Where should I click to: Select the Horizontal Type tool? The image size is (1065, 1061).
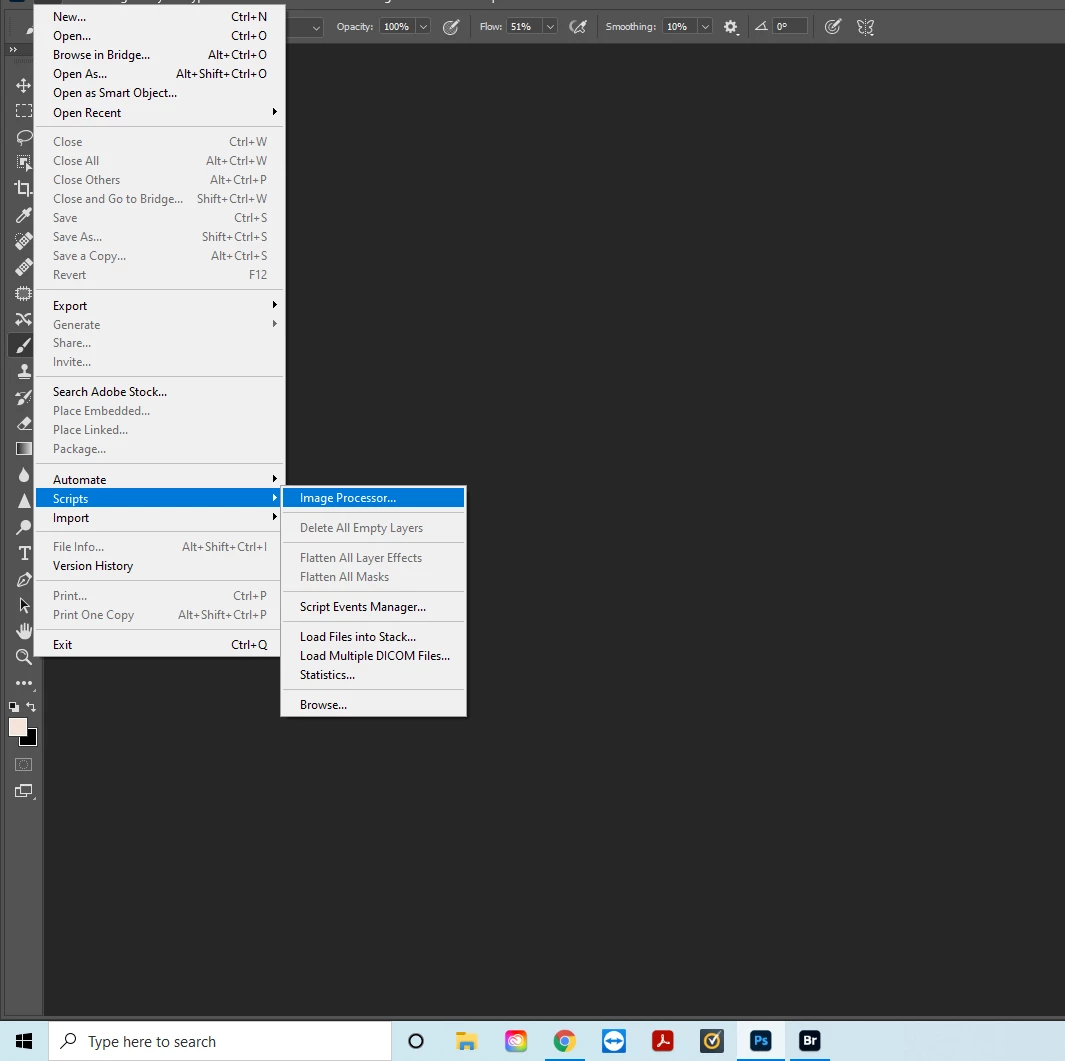tap(23, 553)
